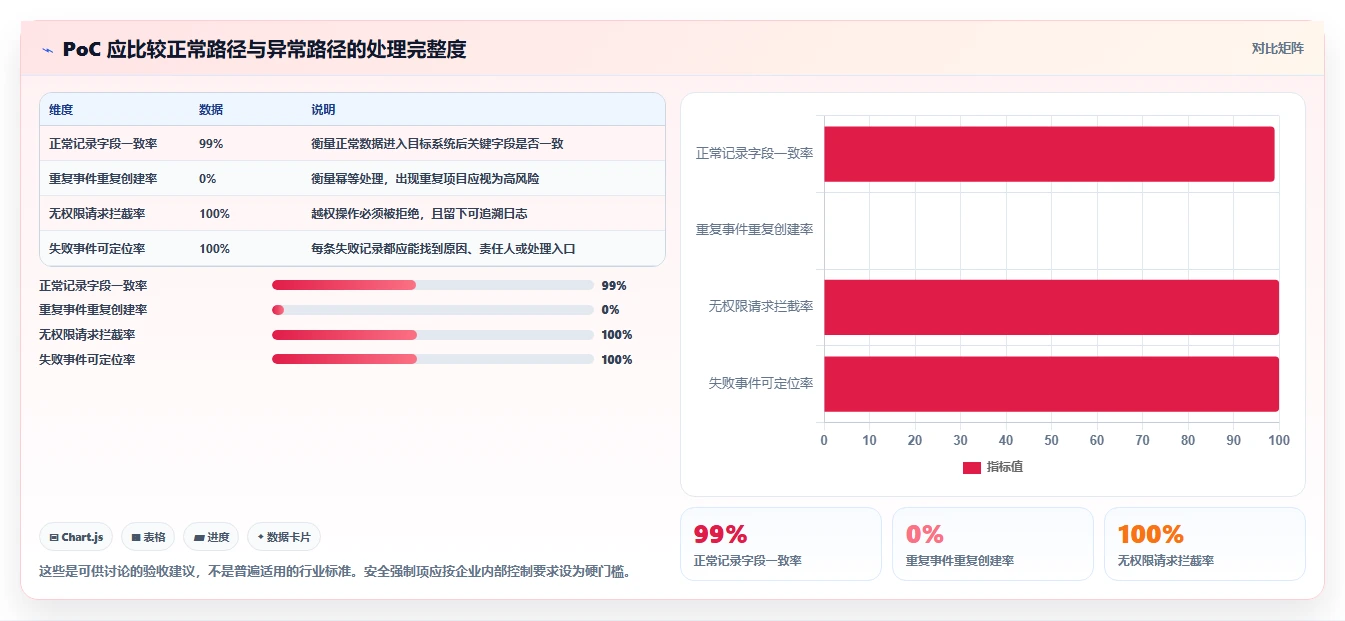Viewport: 1345px width, 621px height.
Task: Click the 正常记录字段一致率 progress bar
Action: coord(433,285)
